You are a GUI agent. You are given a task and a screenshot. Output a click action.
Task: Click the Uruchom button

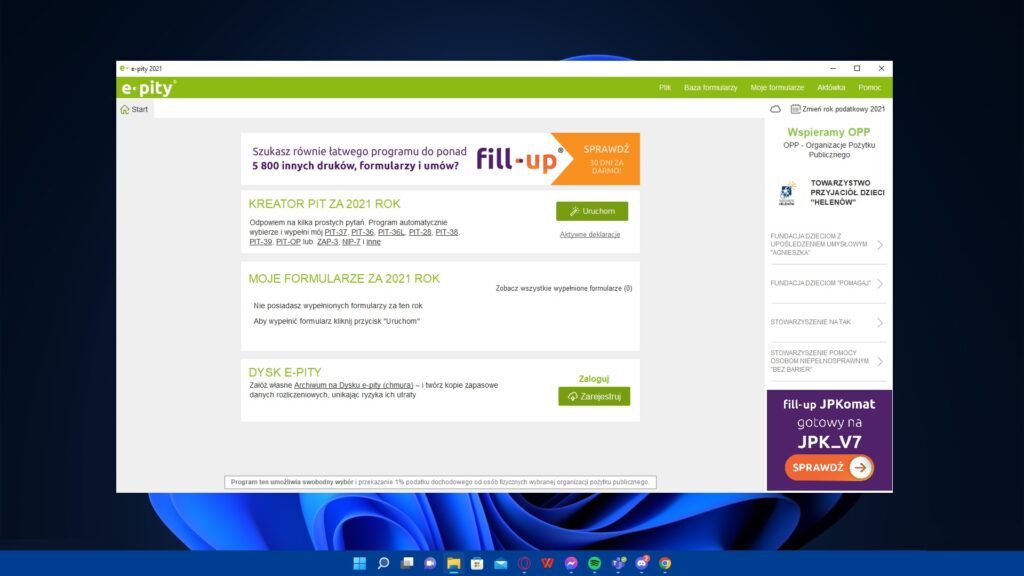click(592, 211)
